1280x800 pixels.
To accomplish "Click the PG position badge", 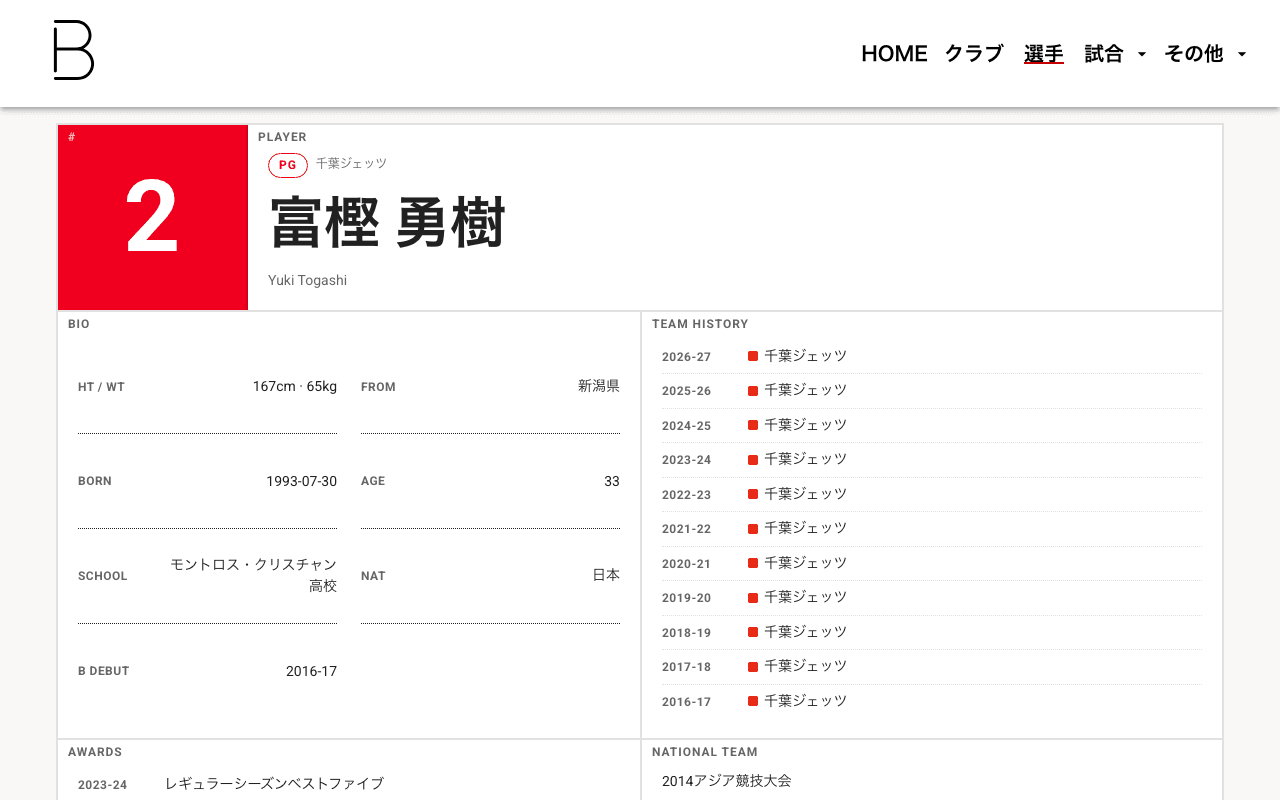I will coord(288,166).
